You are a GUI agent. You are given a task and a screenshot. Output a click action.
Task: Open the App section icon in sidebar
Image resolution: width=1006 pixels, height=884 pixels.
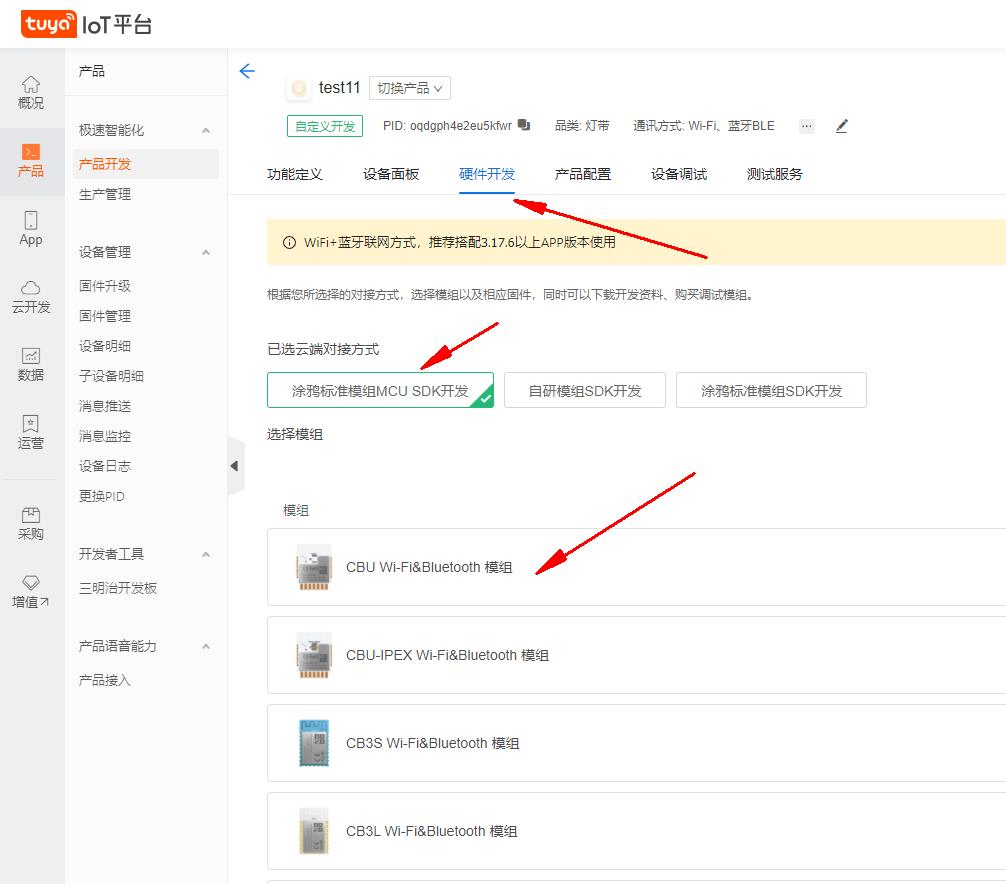[30, 230]
